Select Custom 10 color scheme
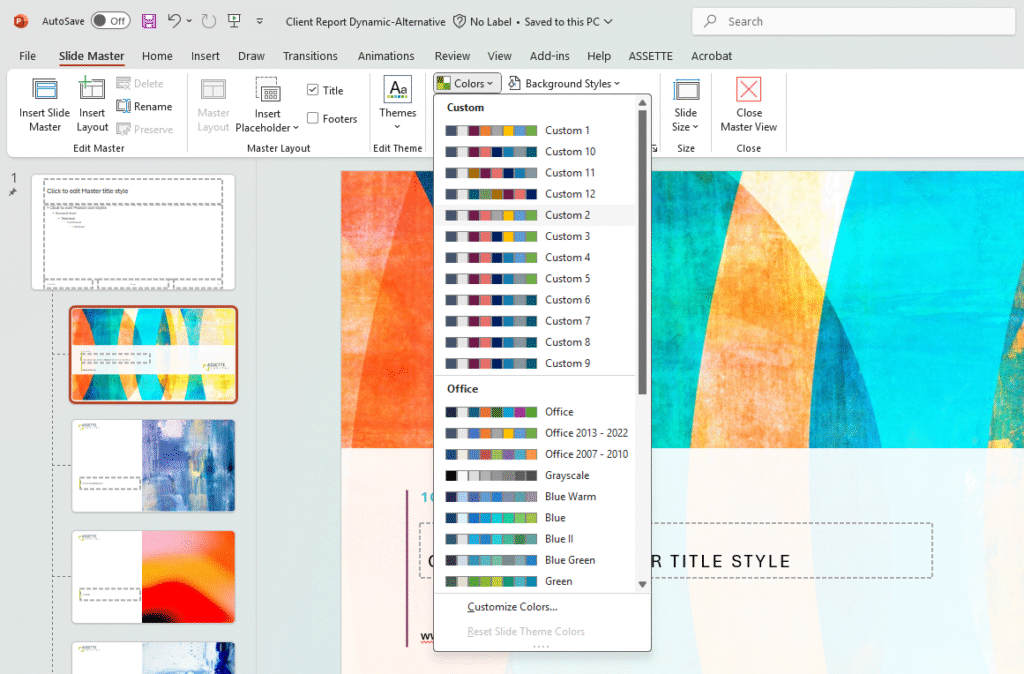Image resolution: width=1024 pixels, height=674 pixels. point(536,152)
